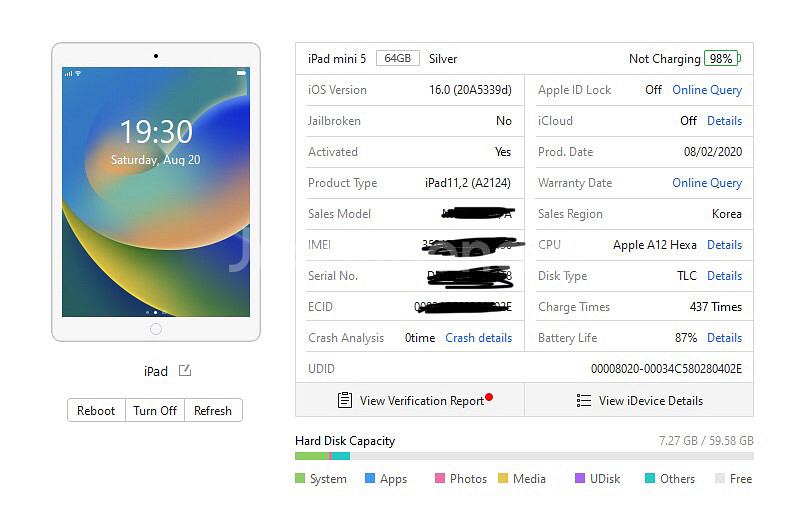Viewport: 806px width, 512px height.
Task: Click the Apps blue legend swatch
Action: click(370, 478)
